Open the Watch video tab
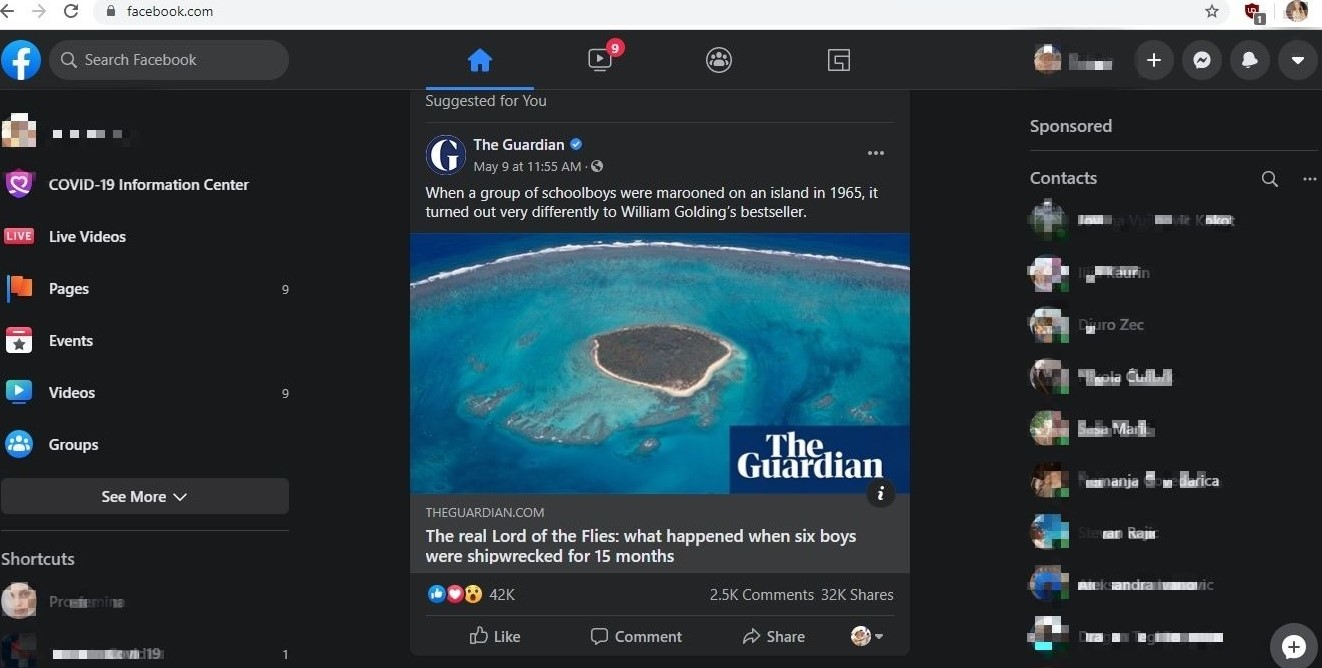1322x668 pixels. click(x=600, y=60)
